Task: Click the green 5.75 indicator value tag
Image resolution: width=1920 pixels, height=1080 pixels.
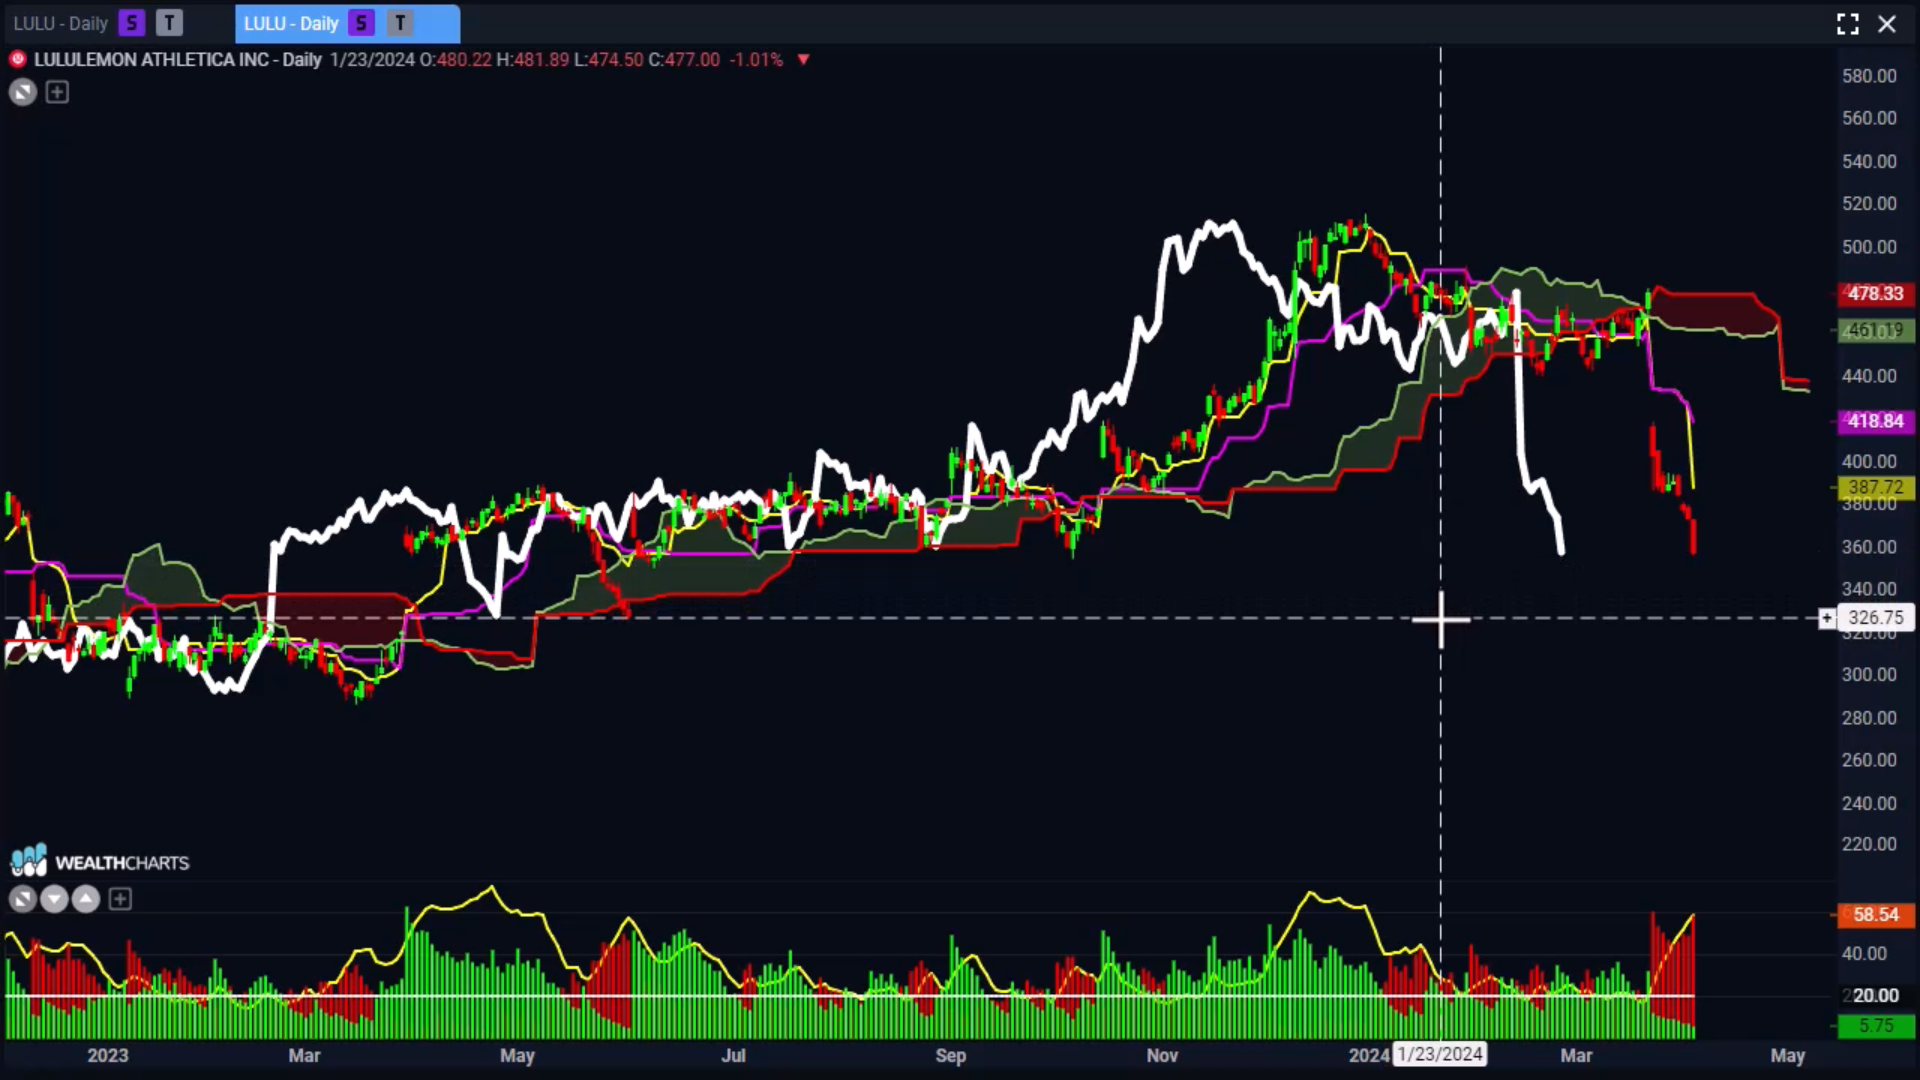Action: click(1876, 1026)
